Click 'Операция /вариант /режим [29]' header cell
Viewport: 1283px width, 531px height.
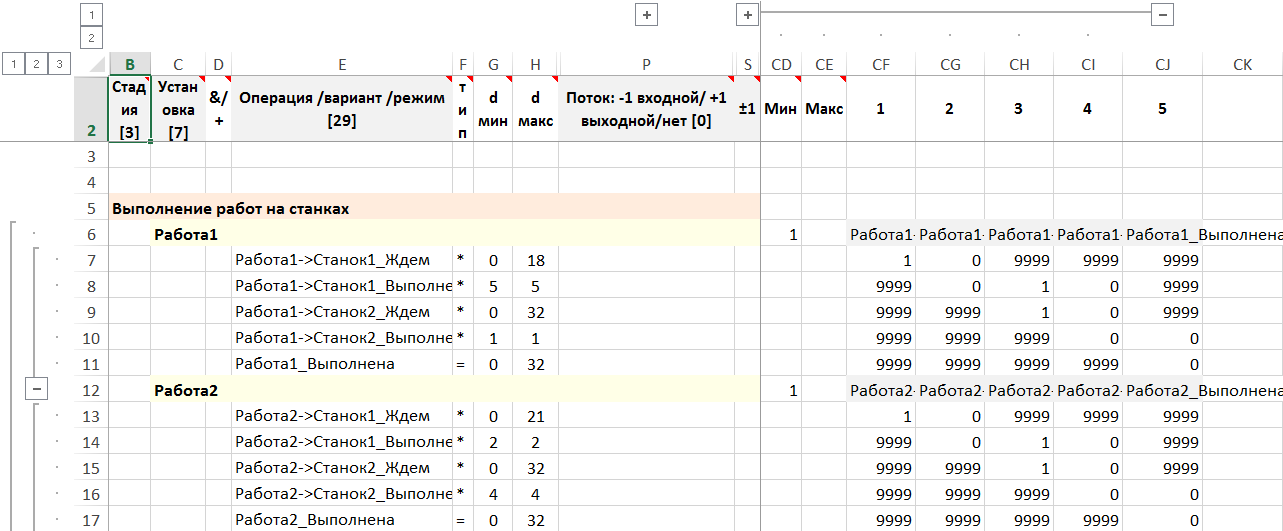(341, 109)
